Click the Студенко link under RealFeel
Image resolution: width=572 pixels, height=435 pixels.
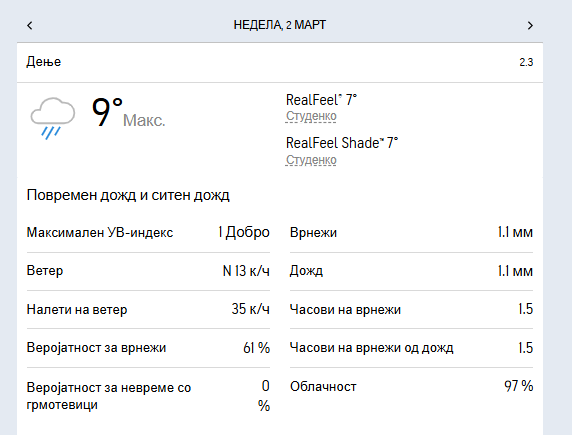311,116
